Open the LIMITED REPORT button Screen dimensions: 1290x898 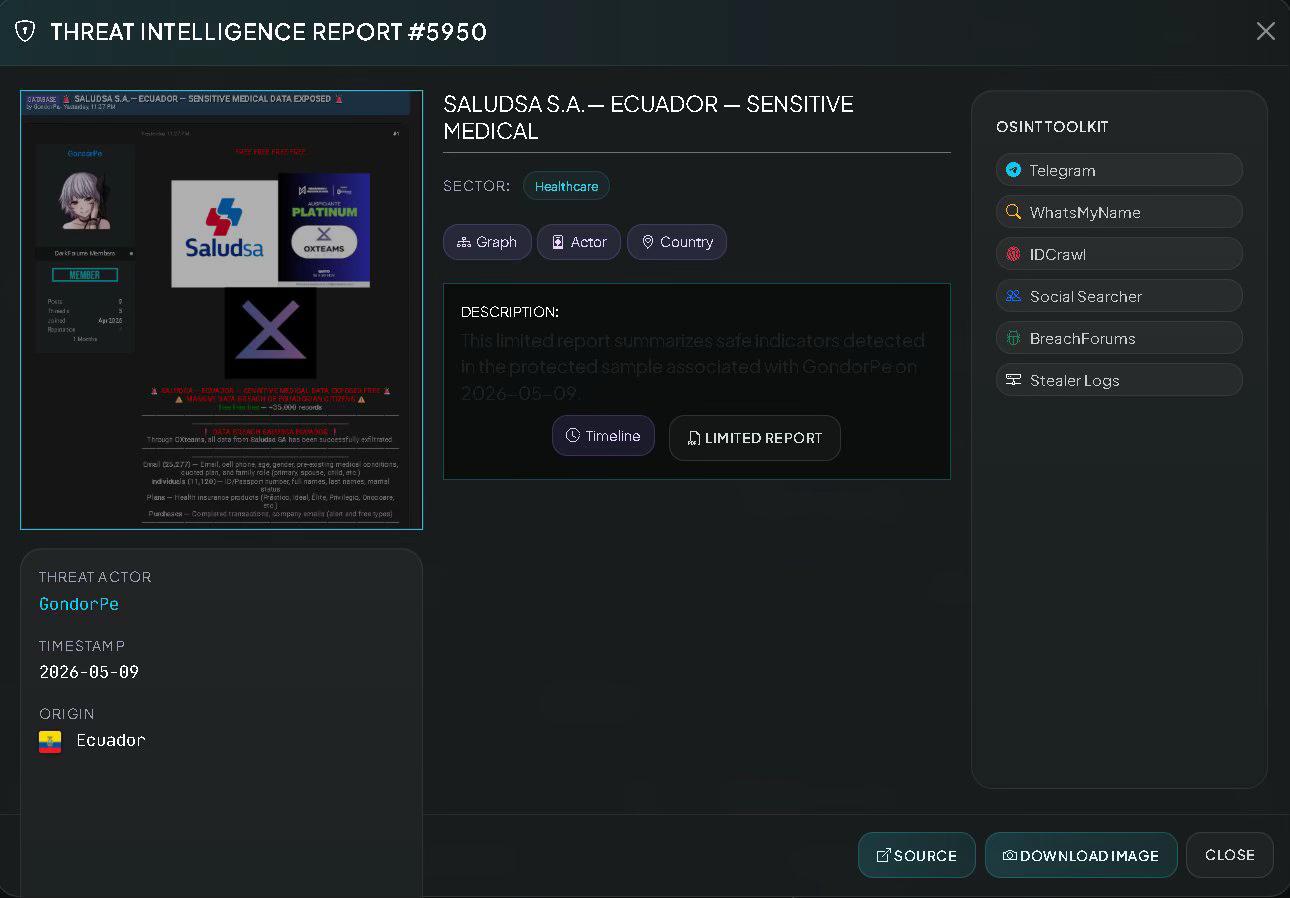(755, 438)
